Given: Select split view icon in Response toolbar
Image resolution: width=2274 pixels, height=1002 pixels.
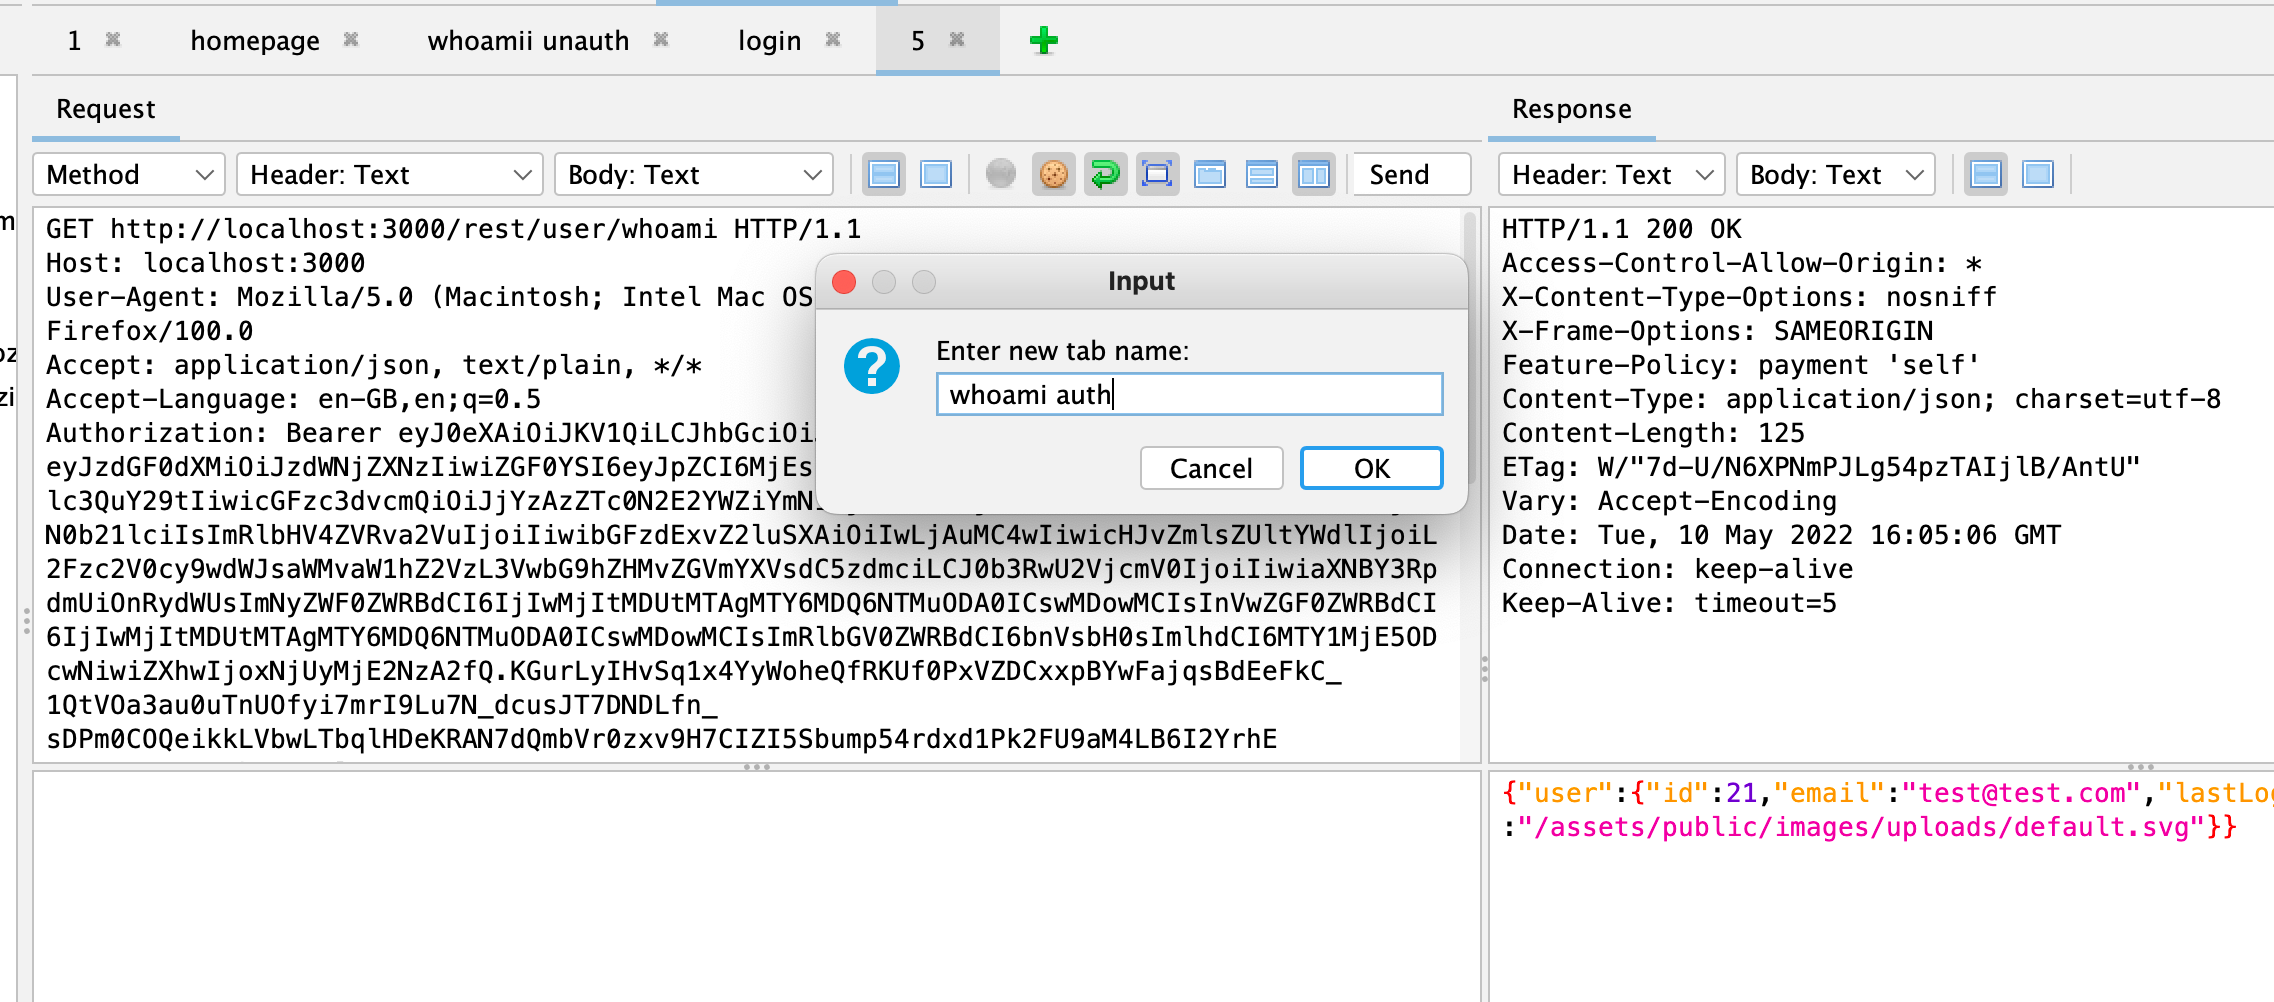Looking at the screenshot, I should (1986, 175).
